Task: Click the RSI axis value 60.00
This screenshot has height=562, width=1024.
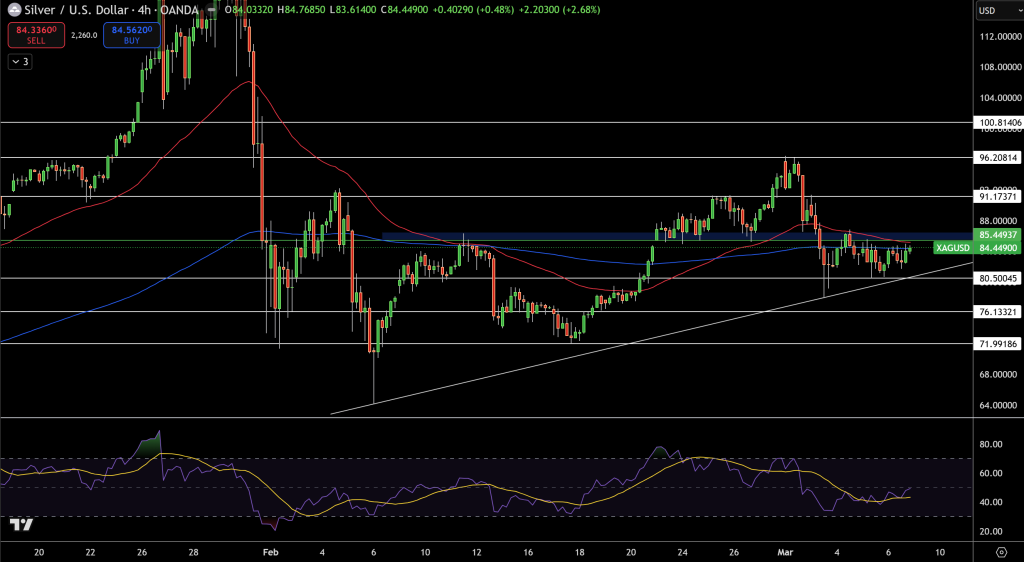Action: 991,473
